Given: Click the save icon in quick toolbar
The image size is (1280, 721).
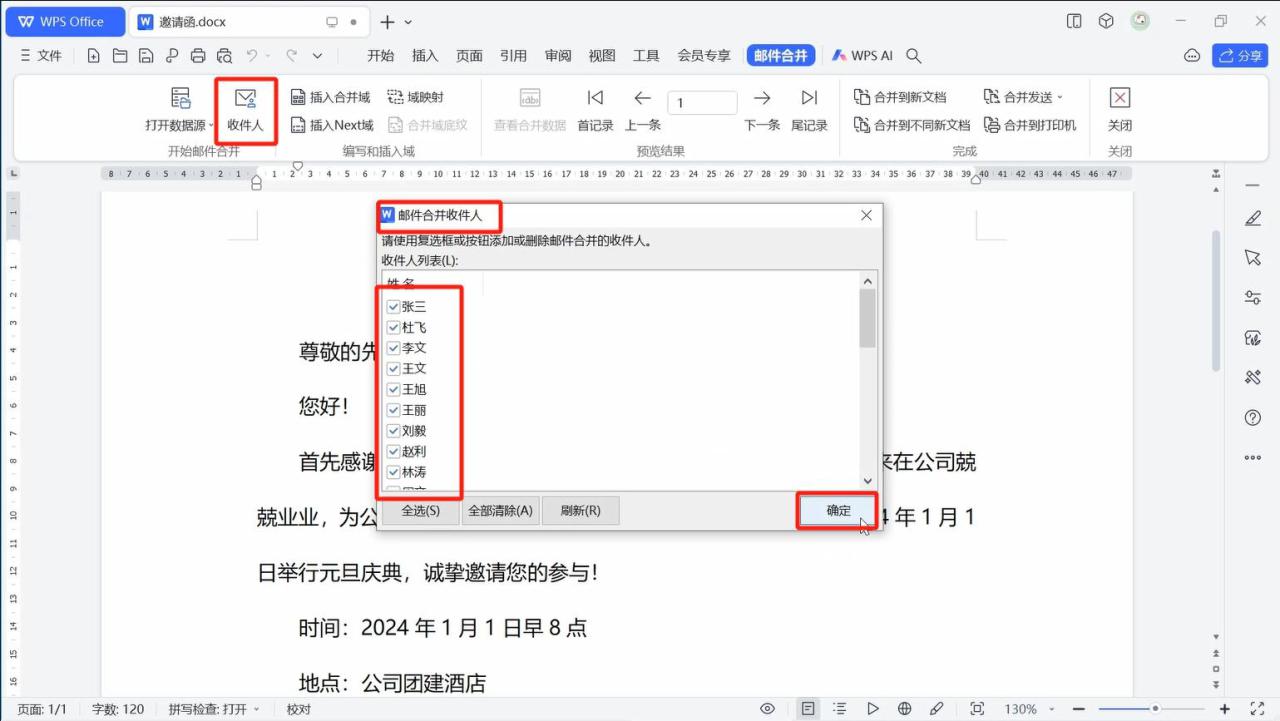Looking at the screenshot, I should [x=146, y=56].
